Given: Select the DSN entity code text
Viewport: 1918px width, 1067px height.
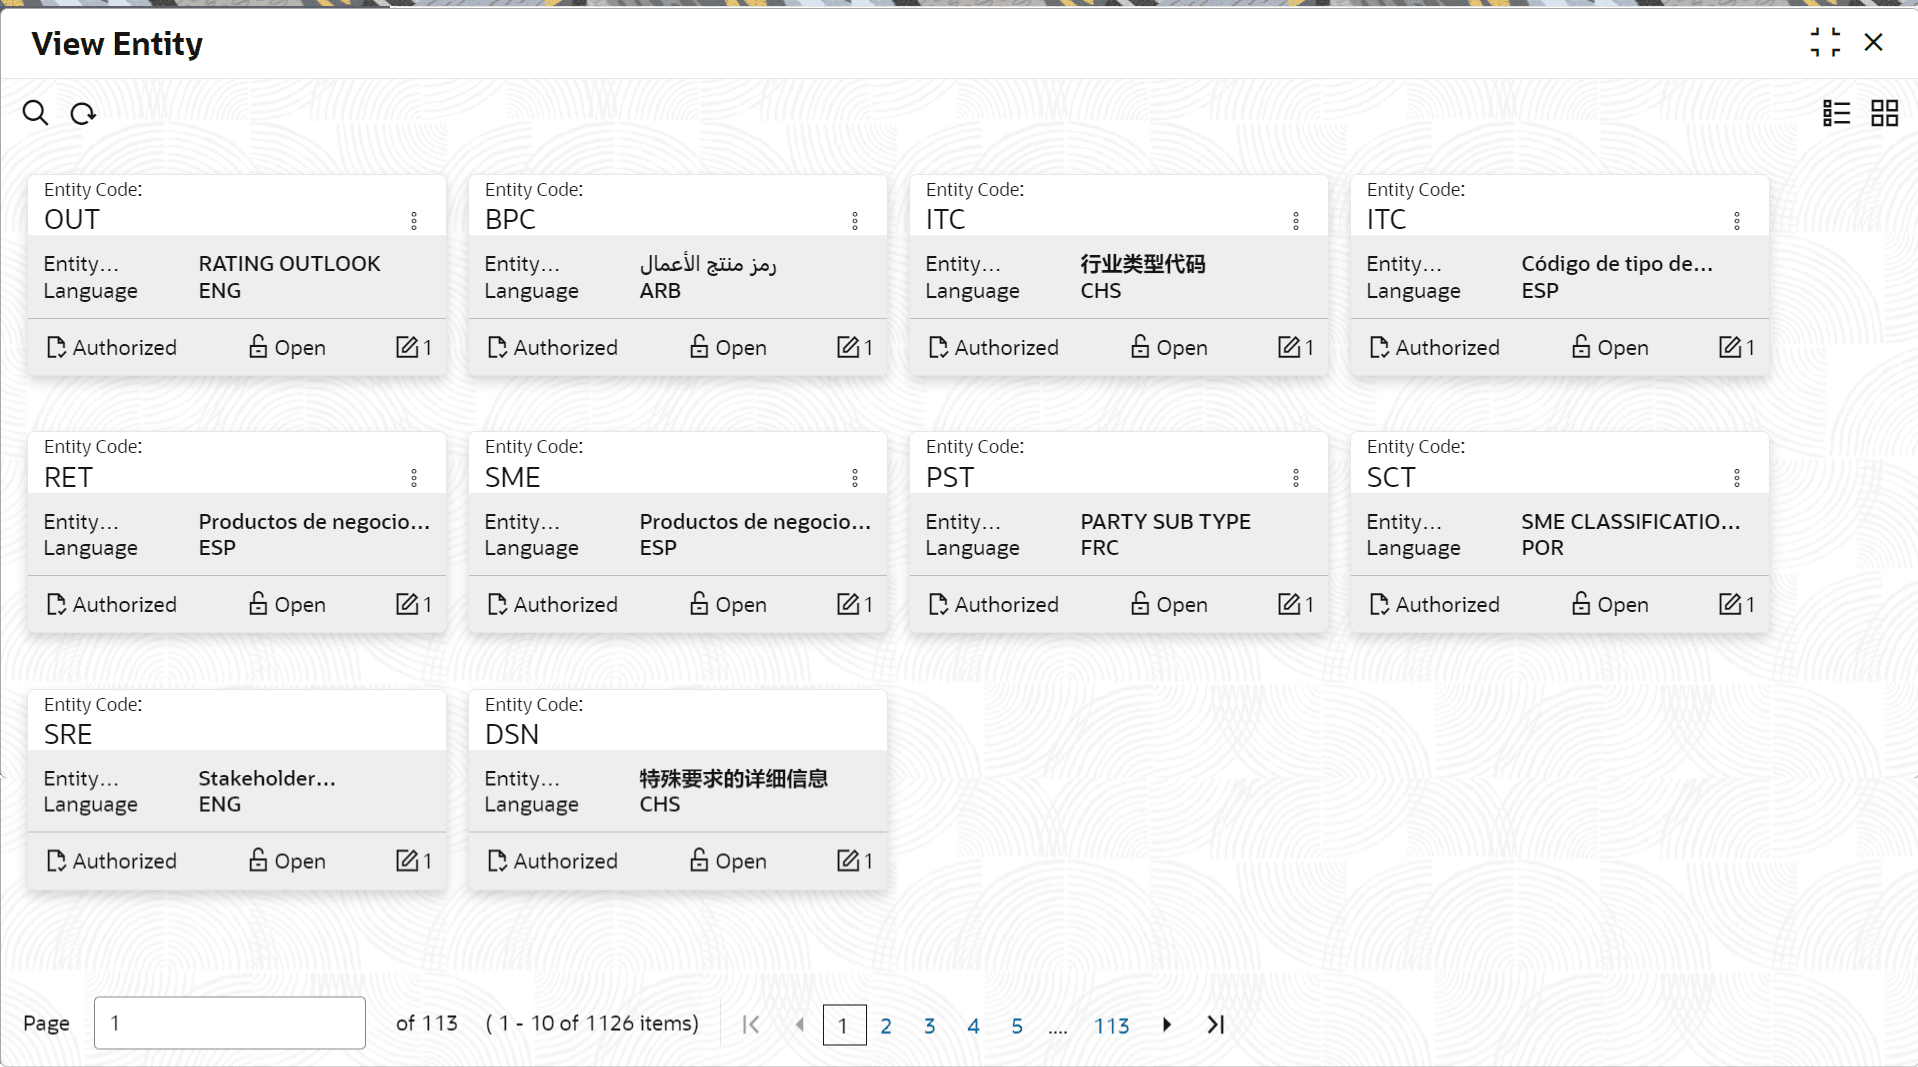Looking at the screenshot, I should tap(512, 734).
